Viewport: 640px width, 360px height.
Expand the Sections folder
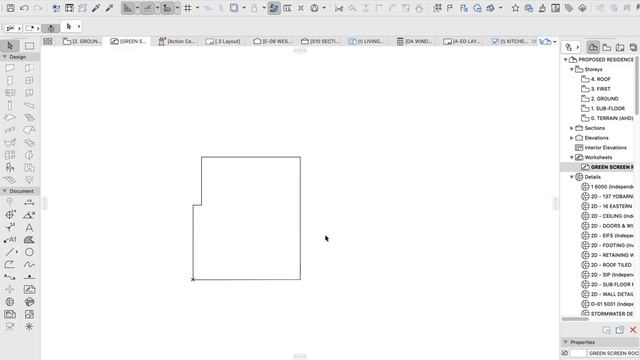pos(572,128)
